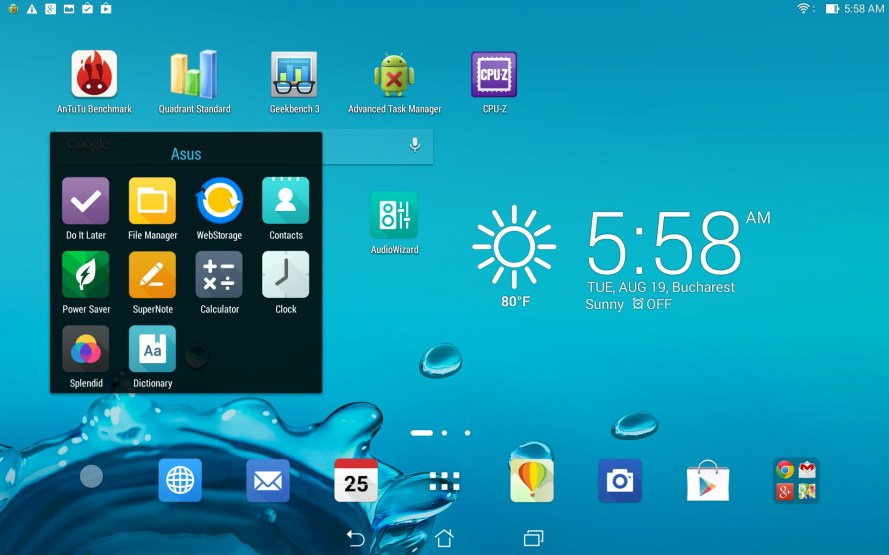Open the recent apps overview

coord(533,538)
